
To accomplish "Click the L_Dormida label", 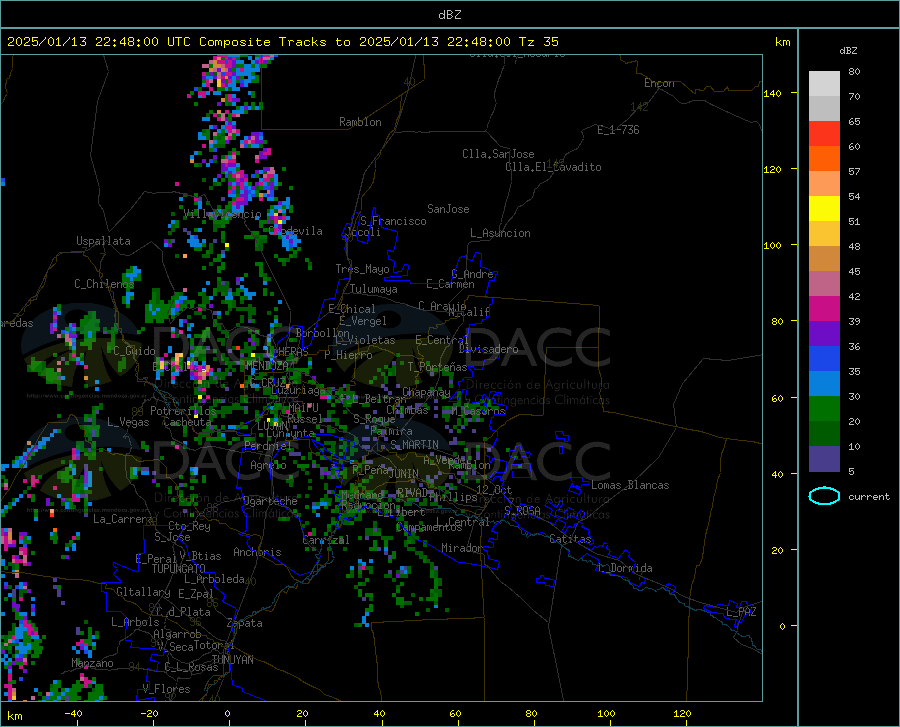I will tap(625, 568).
